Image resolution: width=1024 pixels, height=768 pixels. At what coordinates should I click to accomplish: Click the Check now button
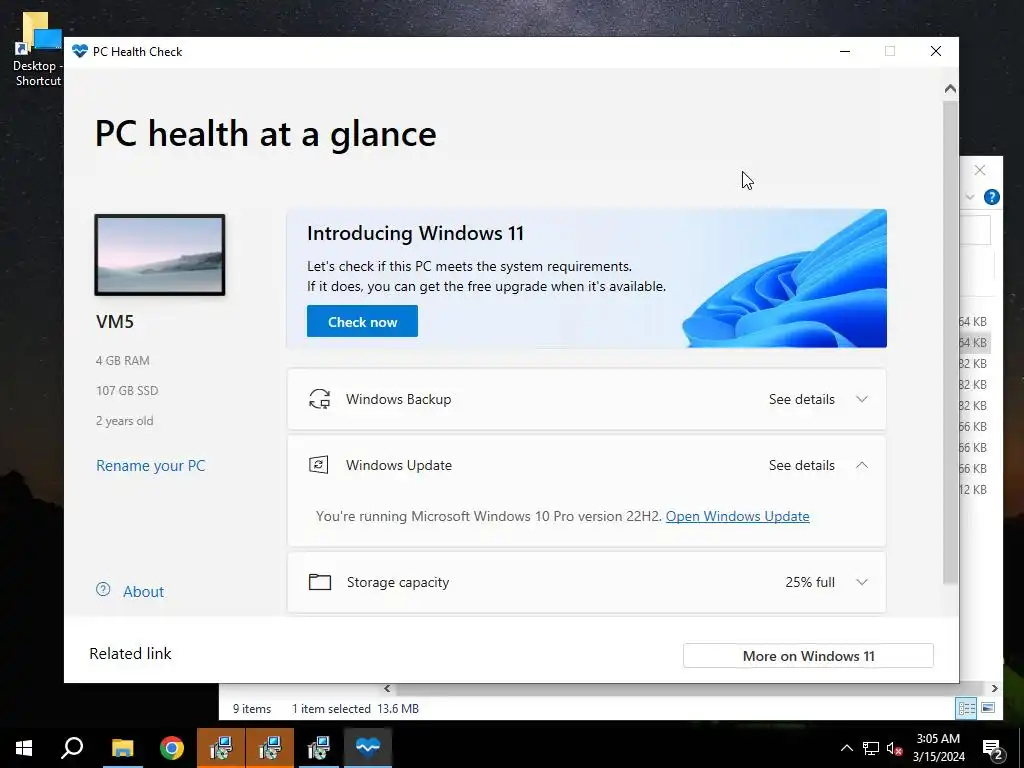pos(362,321)
